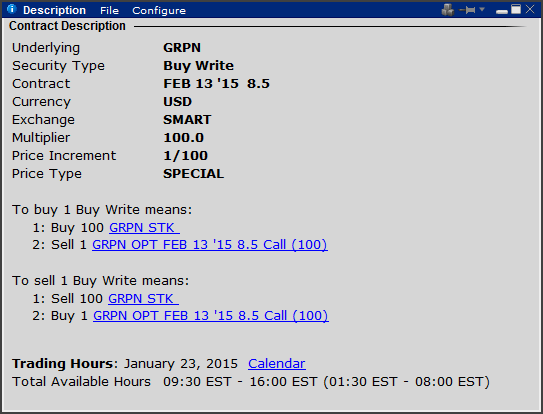Click the Contract Description heading
This screenshot has height=414, width=543.
tap(67, 26)
